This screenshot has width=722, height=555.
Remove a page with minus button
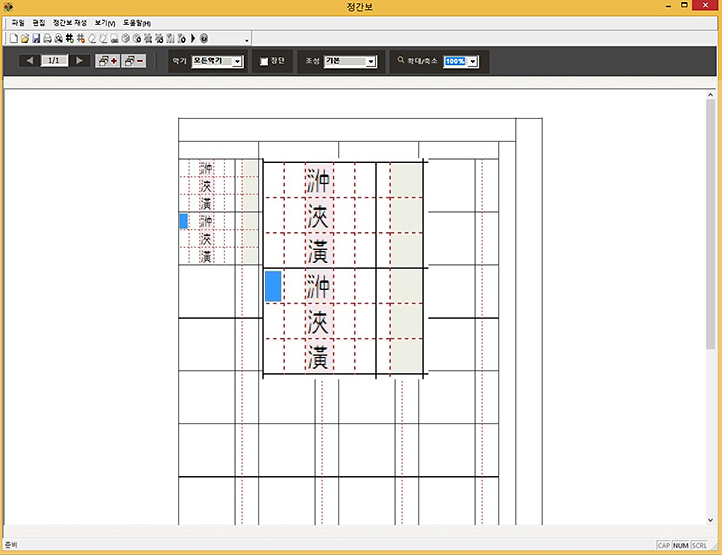[134, 60]
